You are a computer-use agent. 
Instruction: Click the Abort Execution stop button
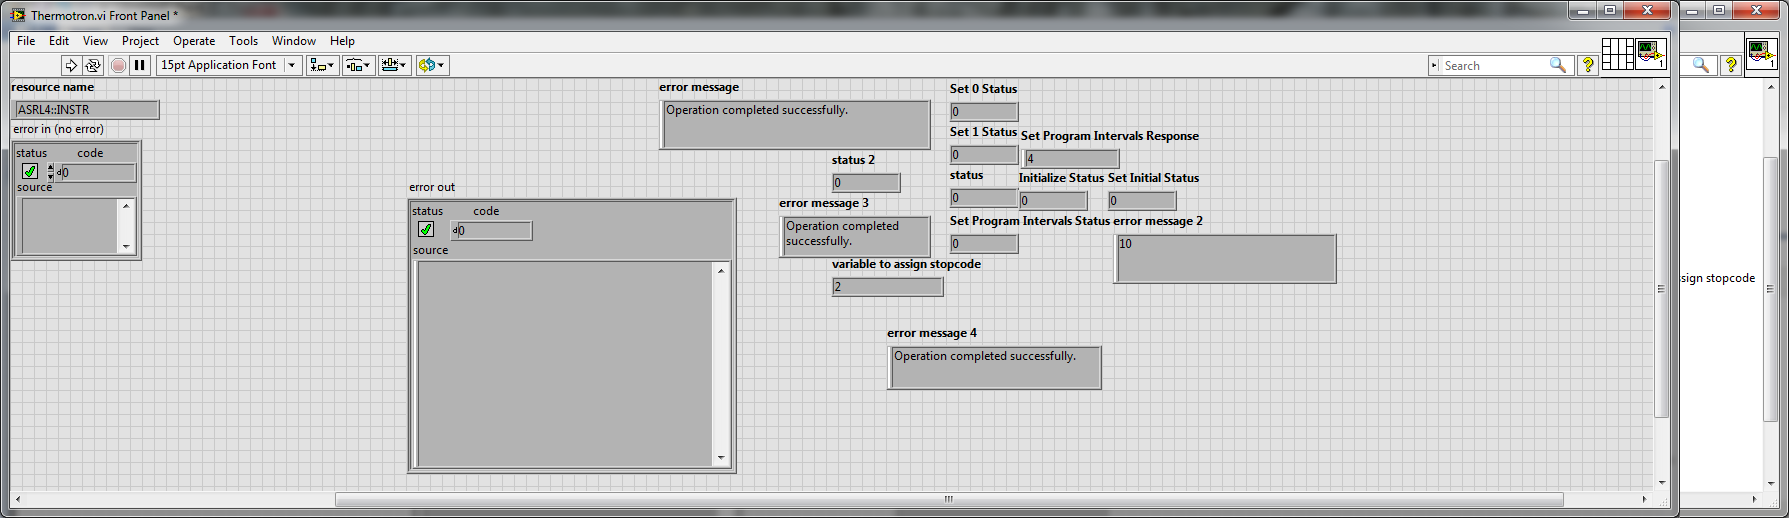pyautogui.click(x=118, y=65)
